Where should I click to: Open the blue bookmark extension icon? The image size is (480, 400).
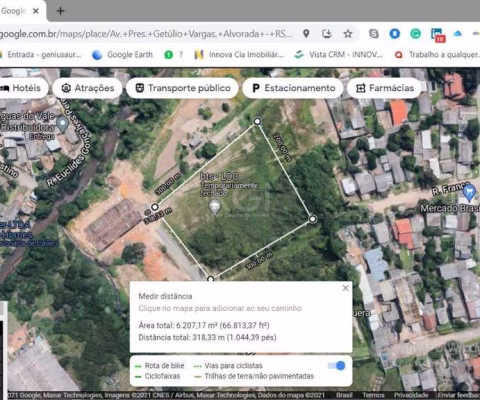[395, 34]
